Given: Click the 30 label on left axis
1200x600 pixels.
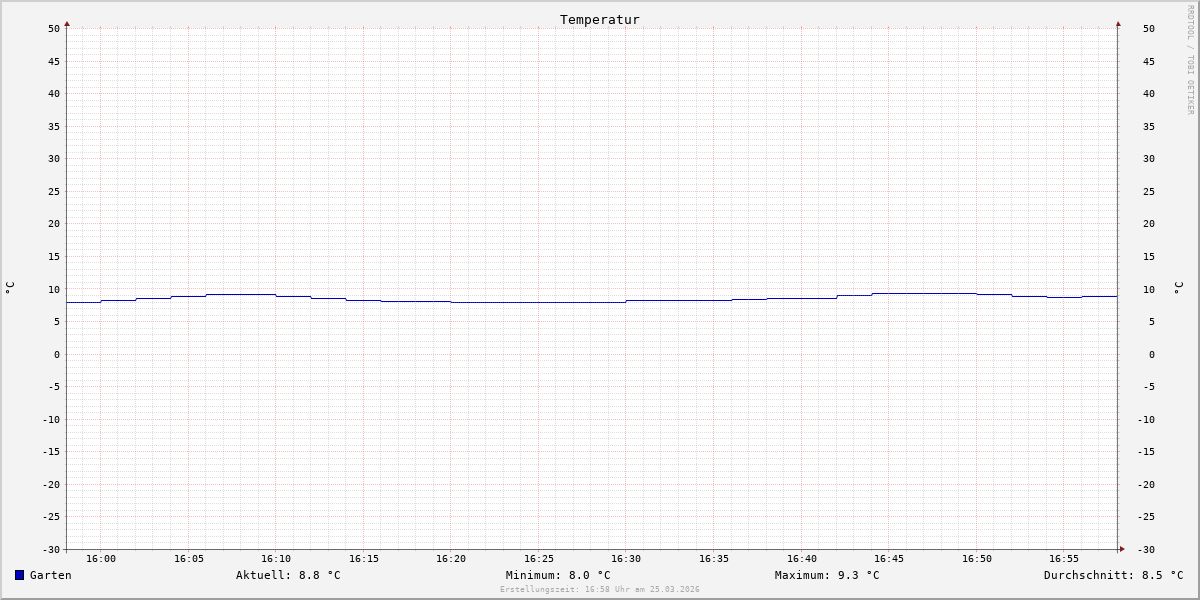Looking at the screenshot, I should coord(54,158).
